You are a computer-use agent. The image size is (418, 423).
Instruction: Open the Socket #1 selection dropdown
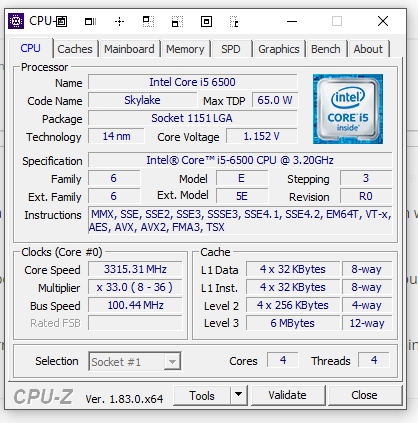(x=135, y=362)
